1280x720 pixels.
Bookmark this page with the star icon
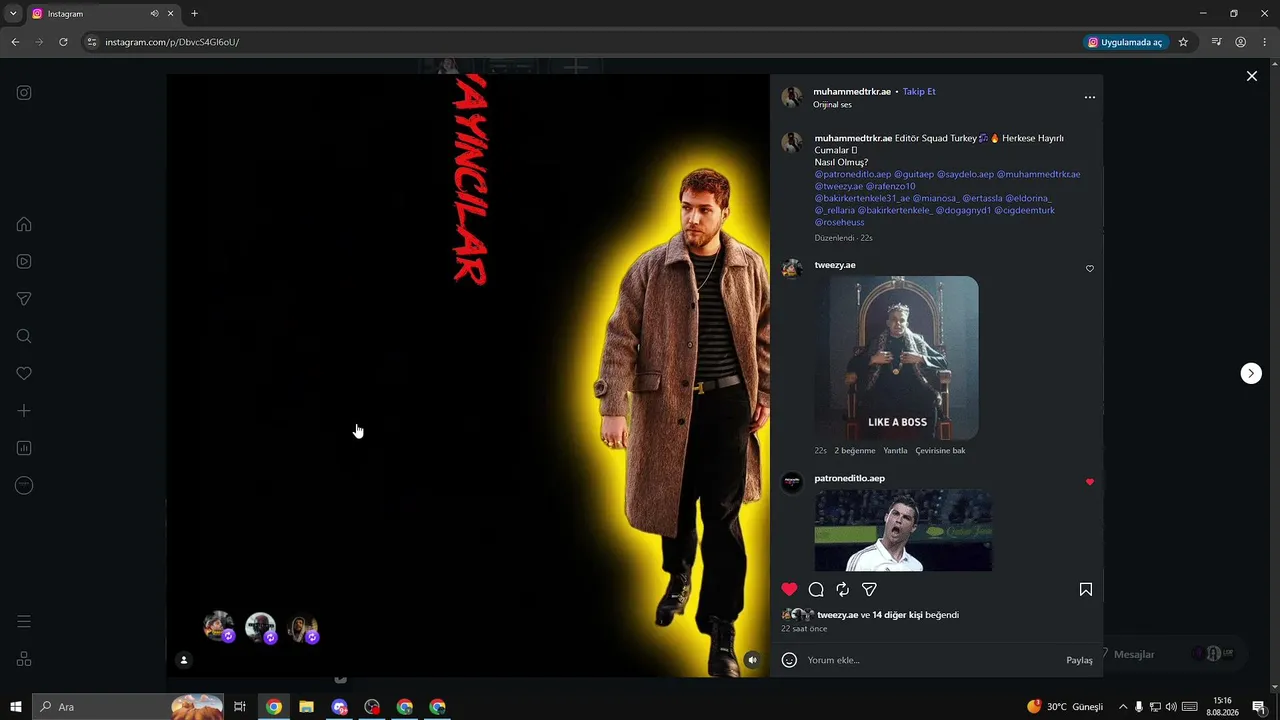[x=1183, y=42]
